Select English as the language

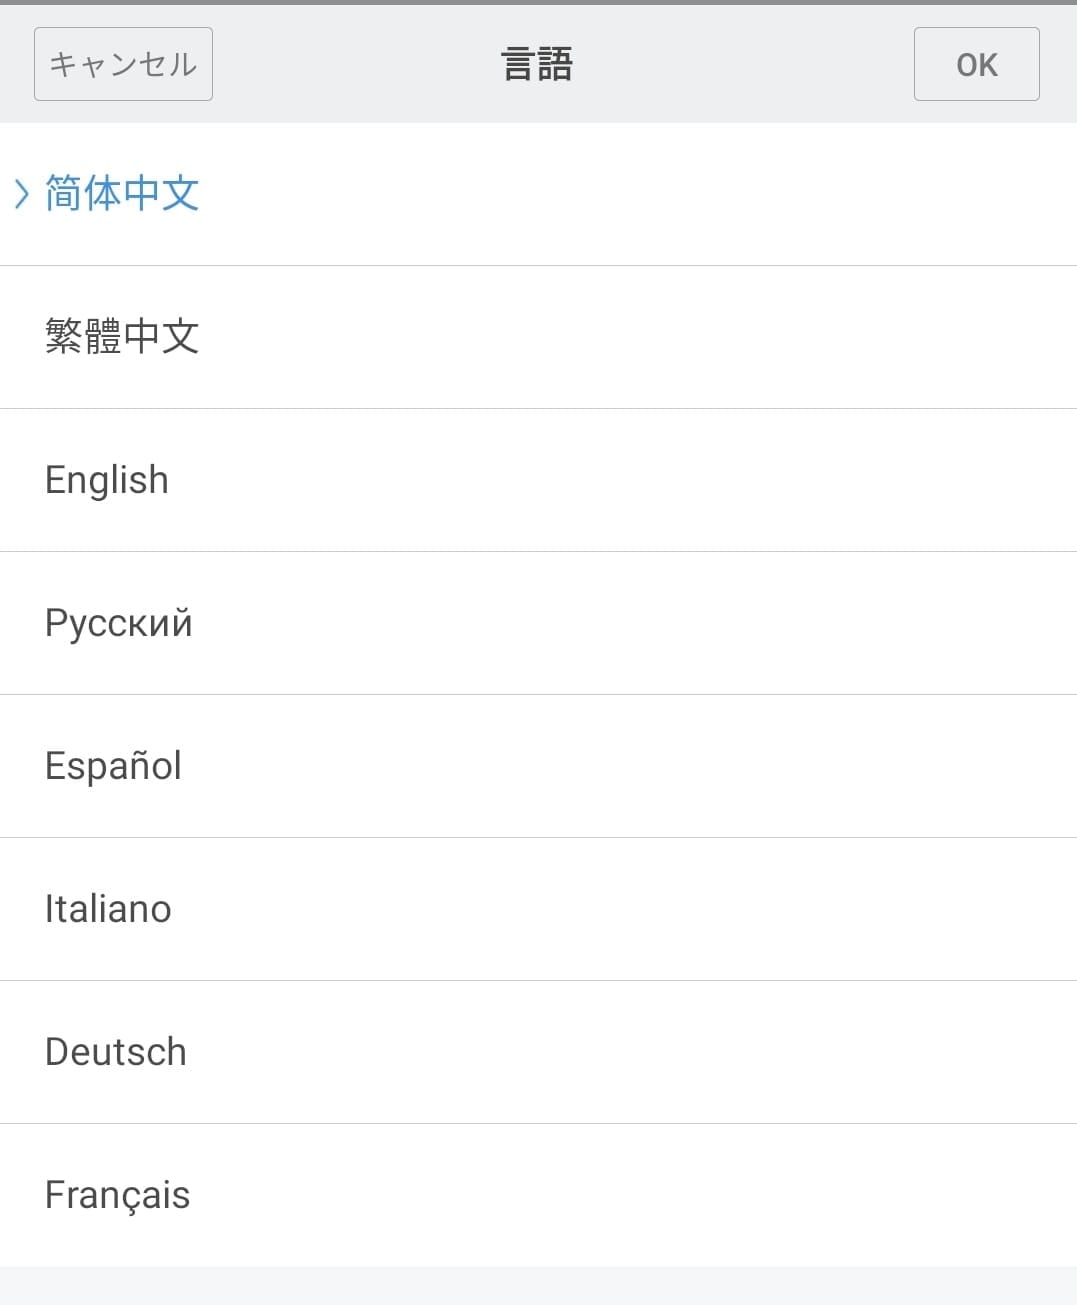click(107, 480)
